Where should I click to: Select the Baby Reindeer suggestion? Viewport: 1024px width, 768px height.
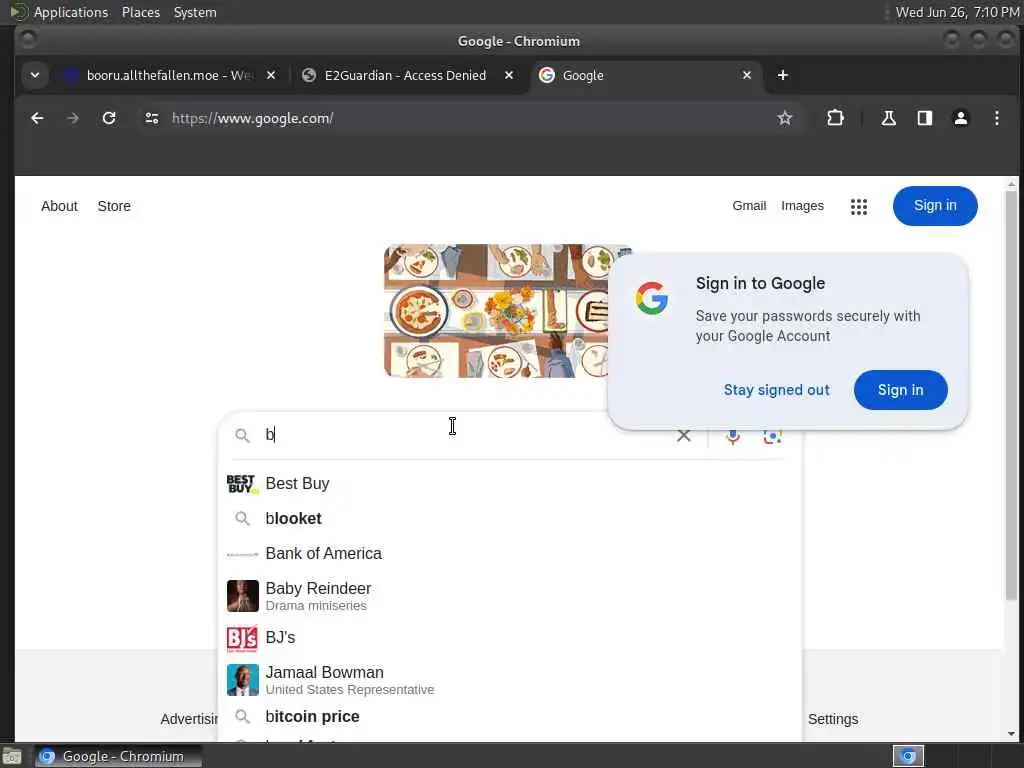[509, 596]
